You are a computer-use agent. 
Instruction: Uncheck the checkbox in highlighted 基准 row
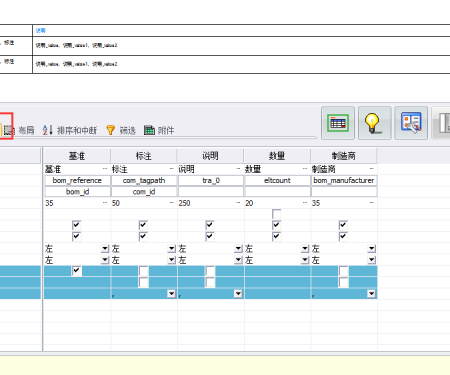pyautogui.click(x=76, y=271)
